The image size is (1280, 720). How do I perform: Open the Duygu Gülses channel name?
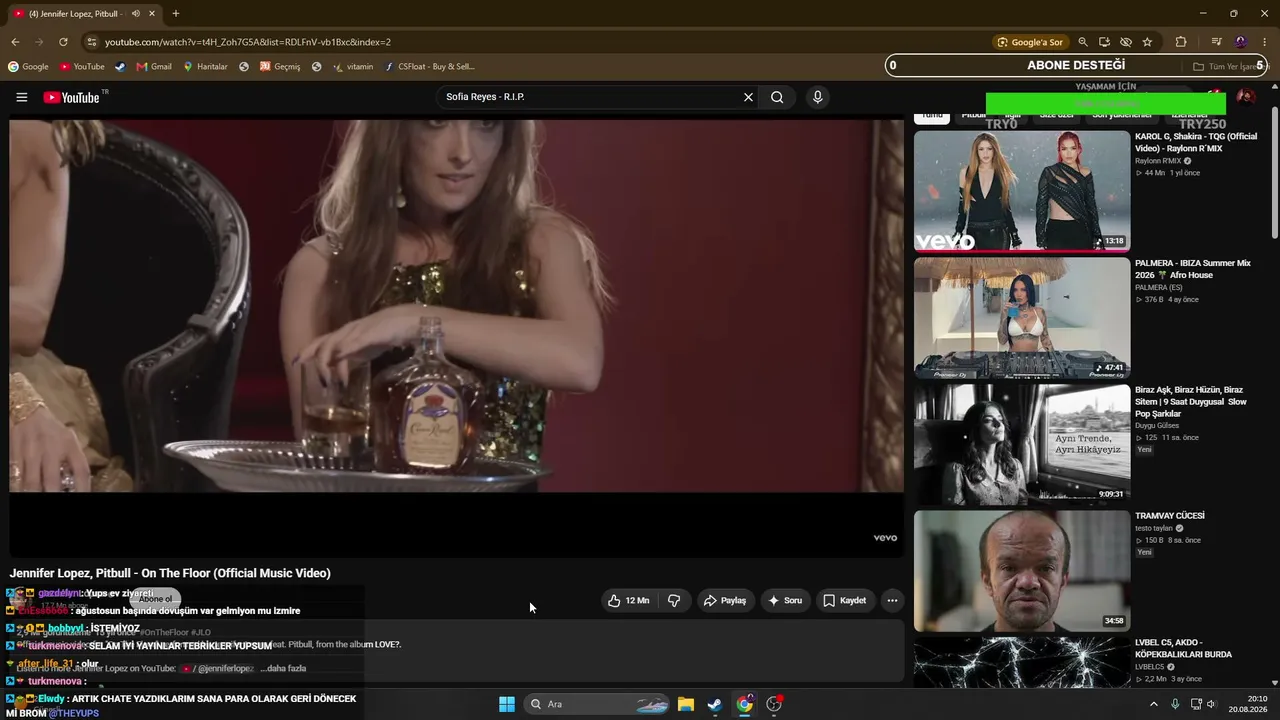(x=1157, y=426)
